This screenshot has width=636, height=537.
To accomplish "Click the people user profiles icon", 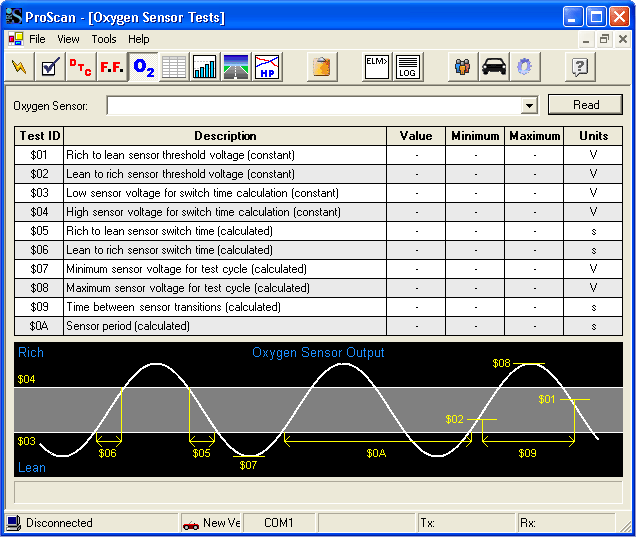I will coord(462,67).
